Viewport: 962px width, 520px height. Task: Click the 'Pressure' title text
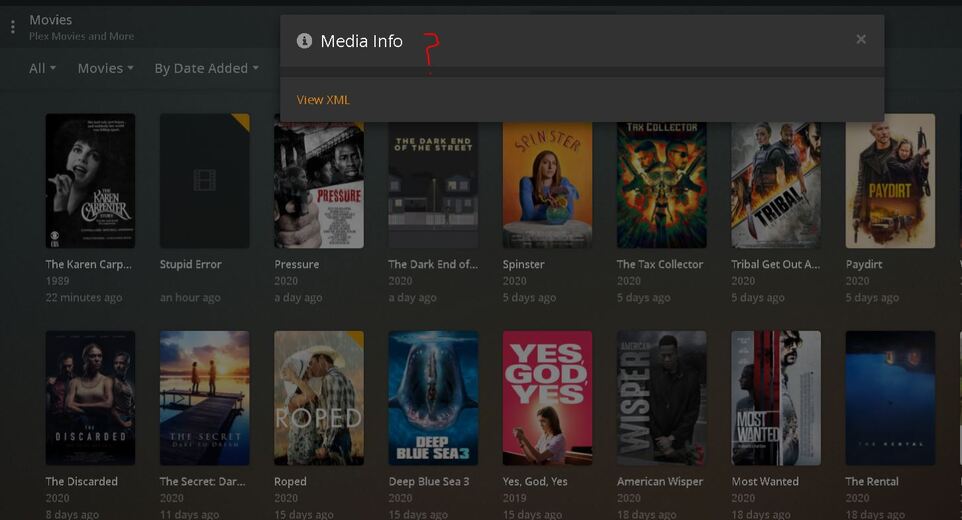296,264
